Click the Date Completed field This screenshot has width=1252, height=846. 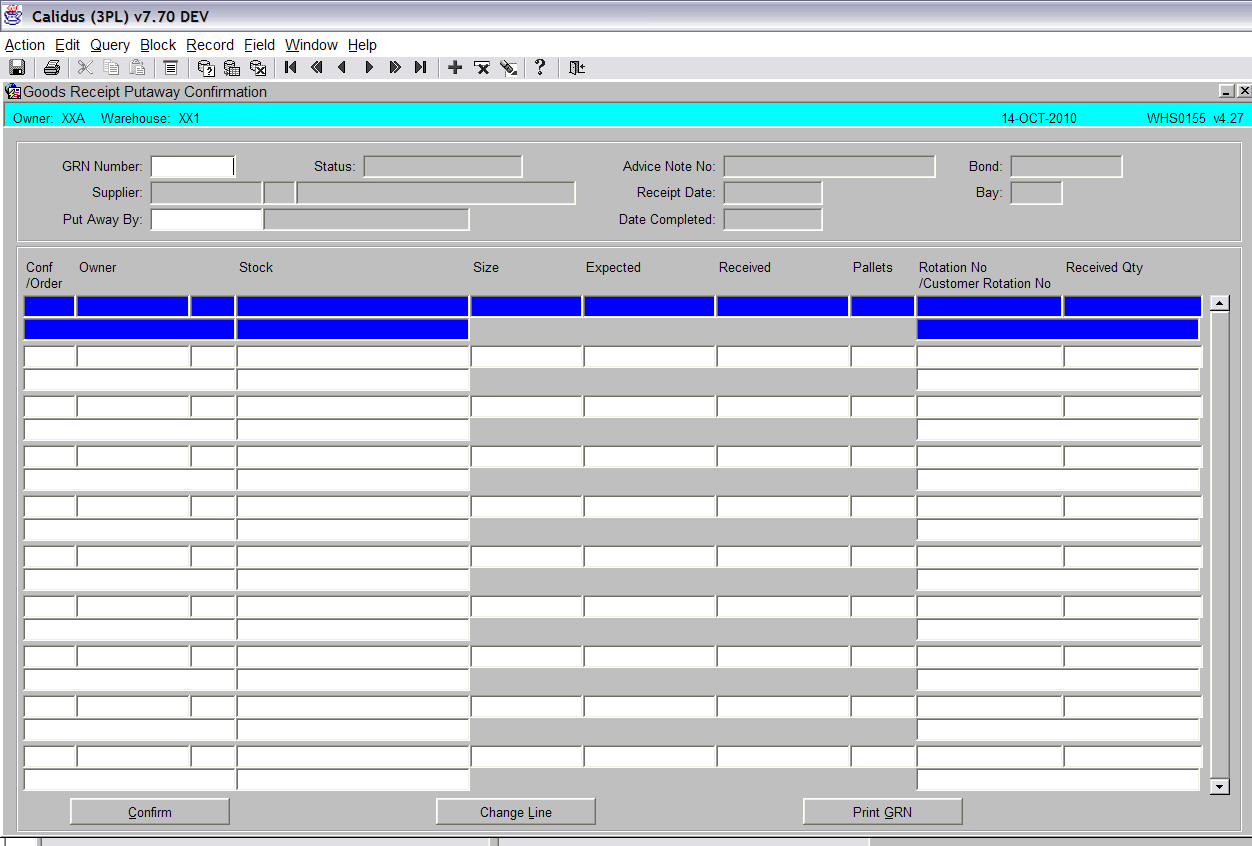pos(773,219)
